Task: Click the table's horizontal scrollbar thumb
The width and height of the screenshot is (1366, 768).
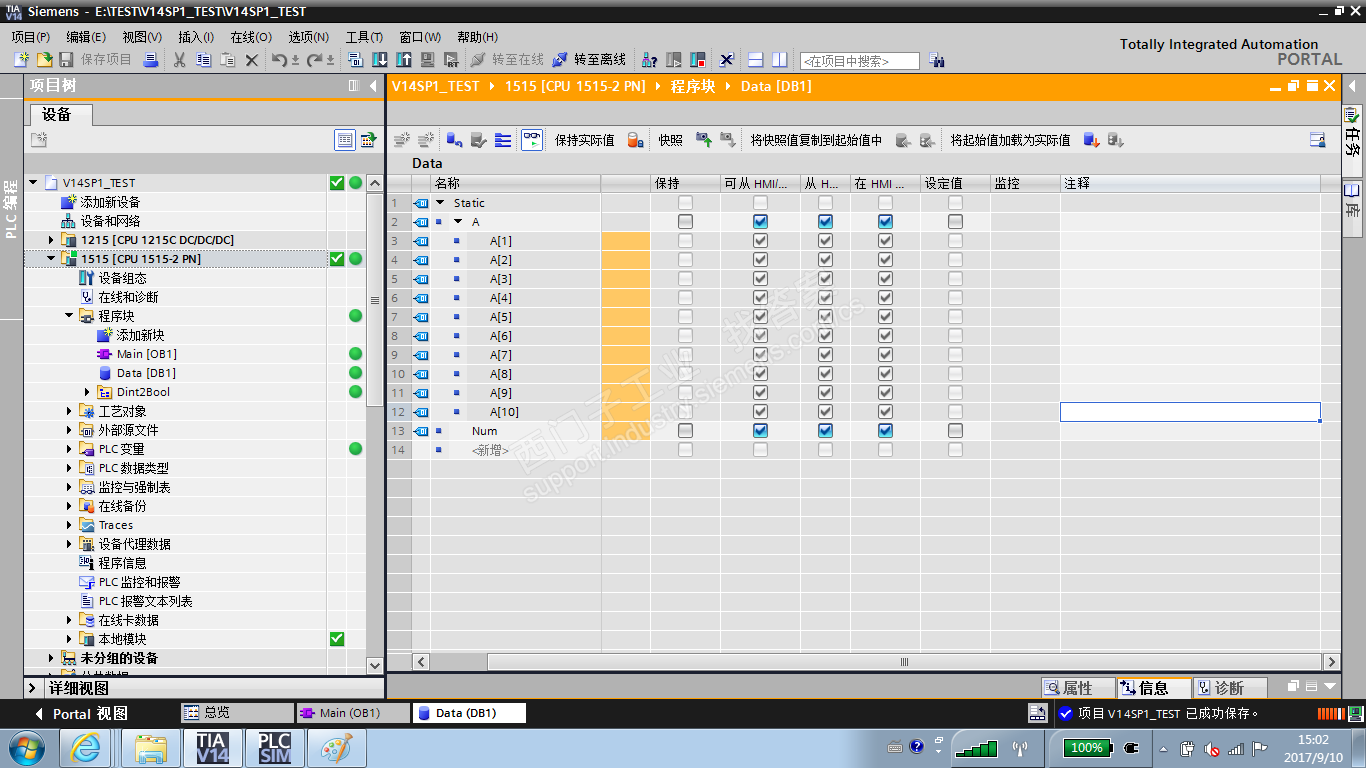Action: point(904,662)
